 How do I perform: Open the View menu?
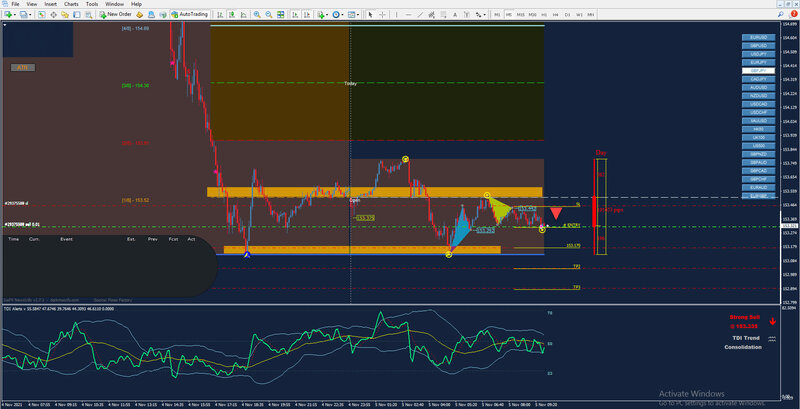(32, 4)
